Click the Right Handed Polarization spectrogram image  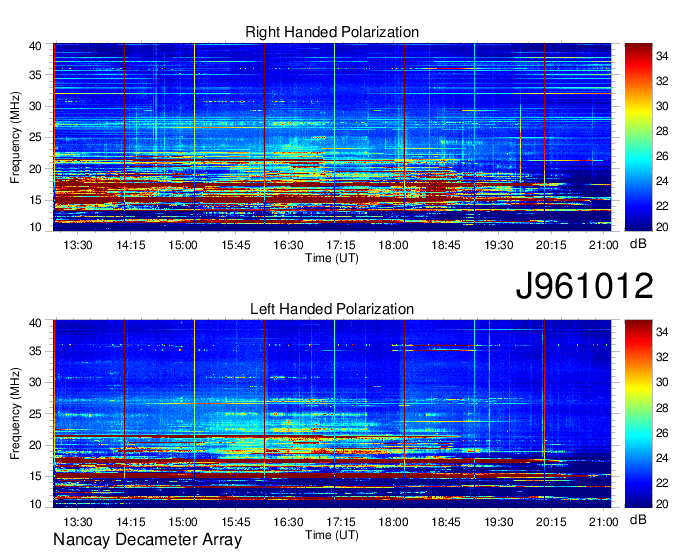332,137
